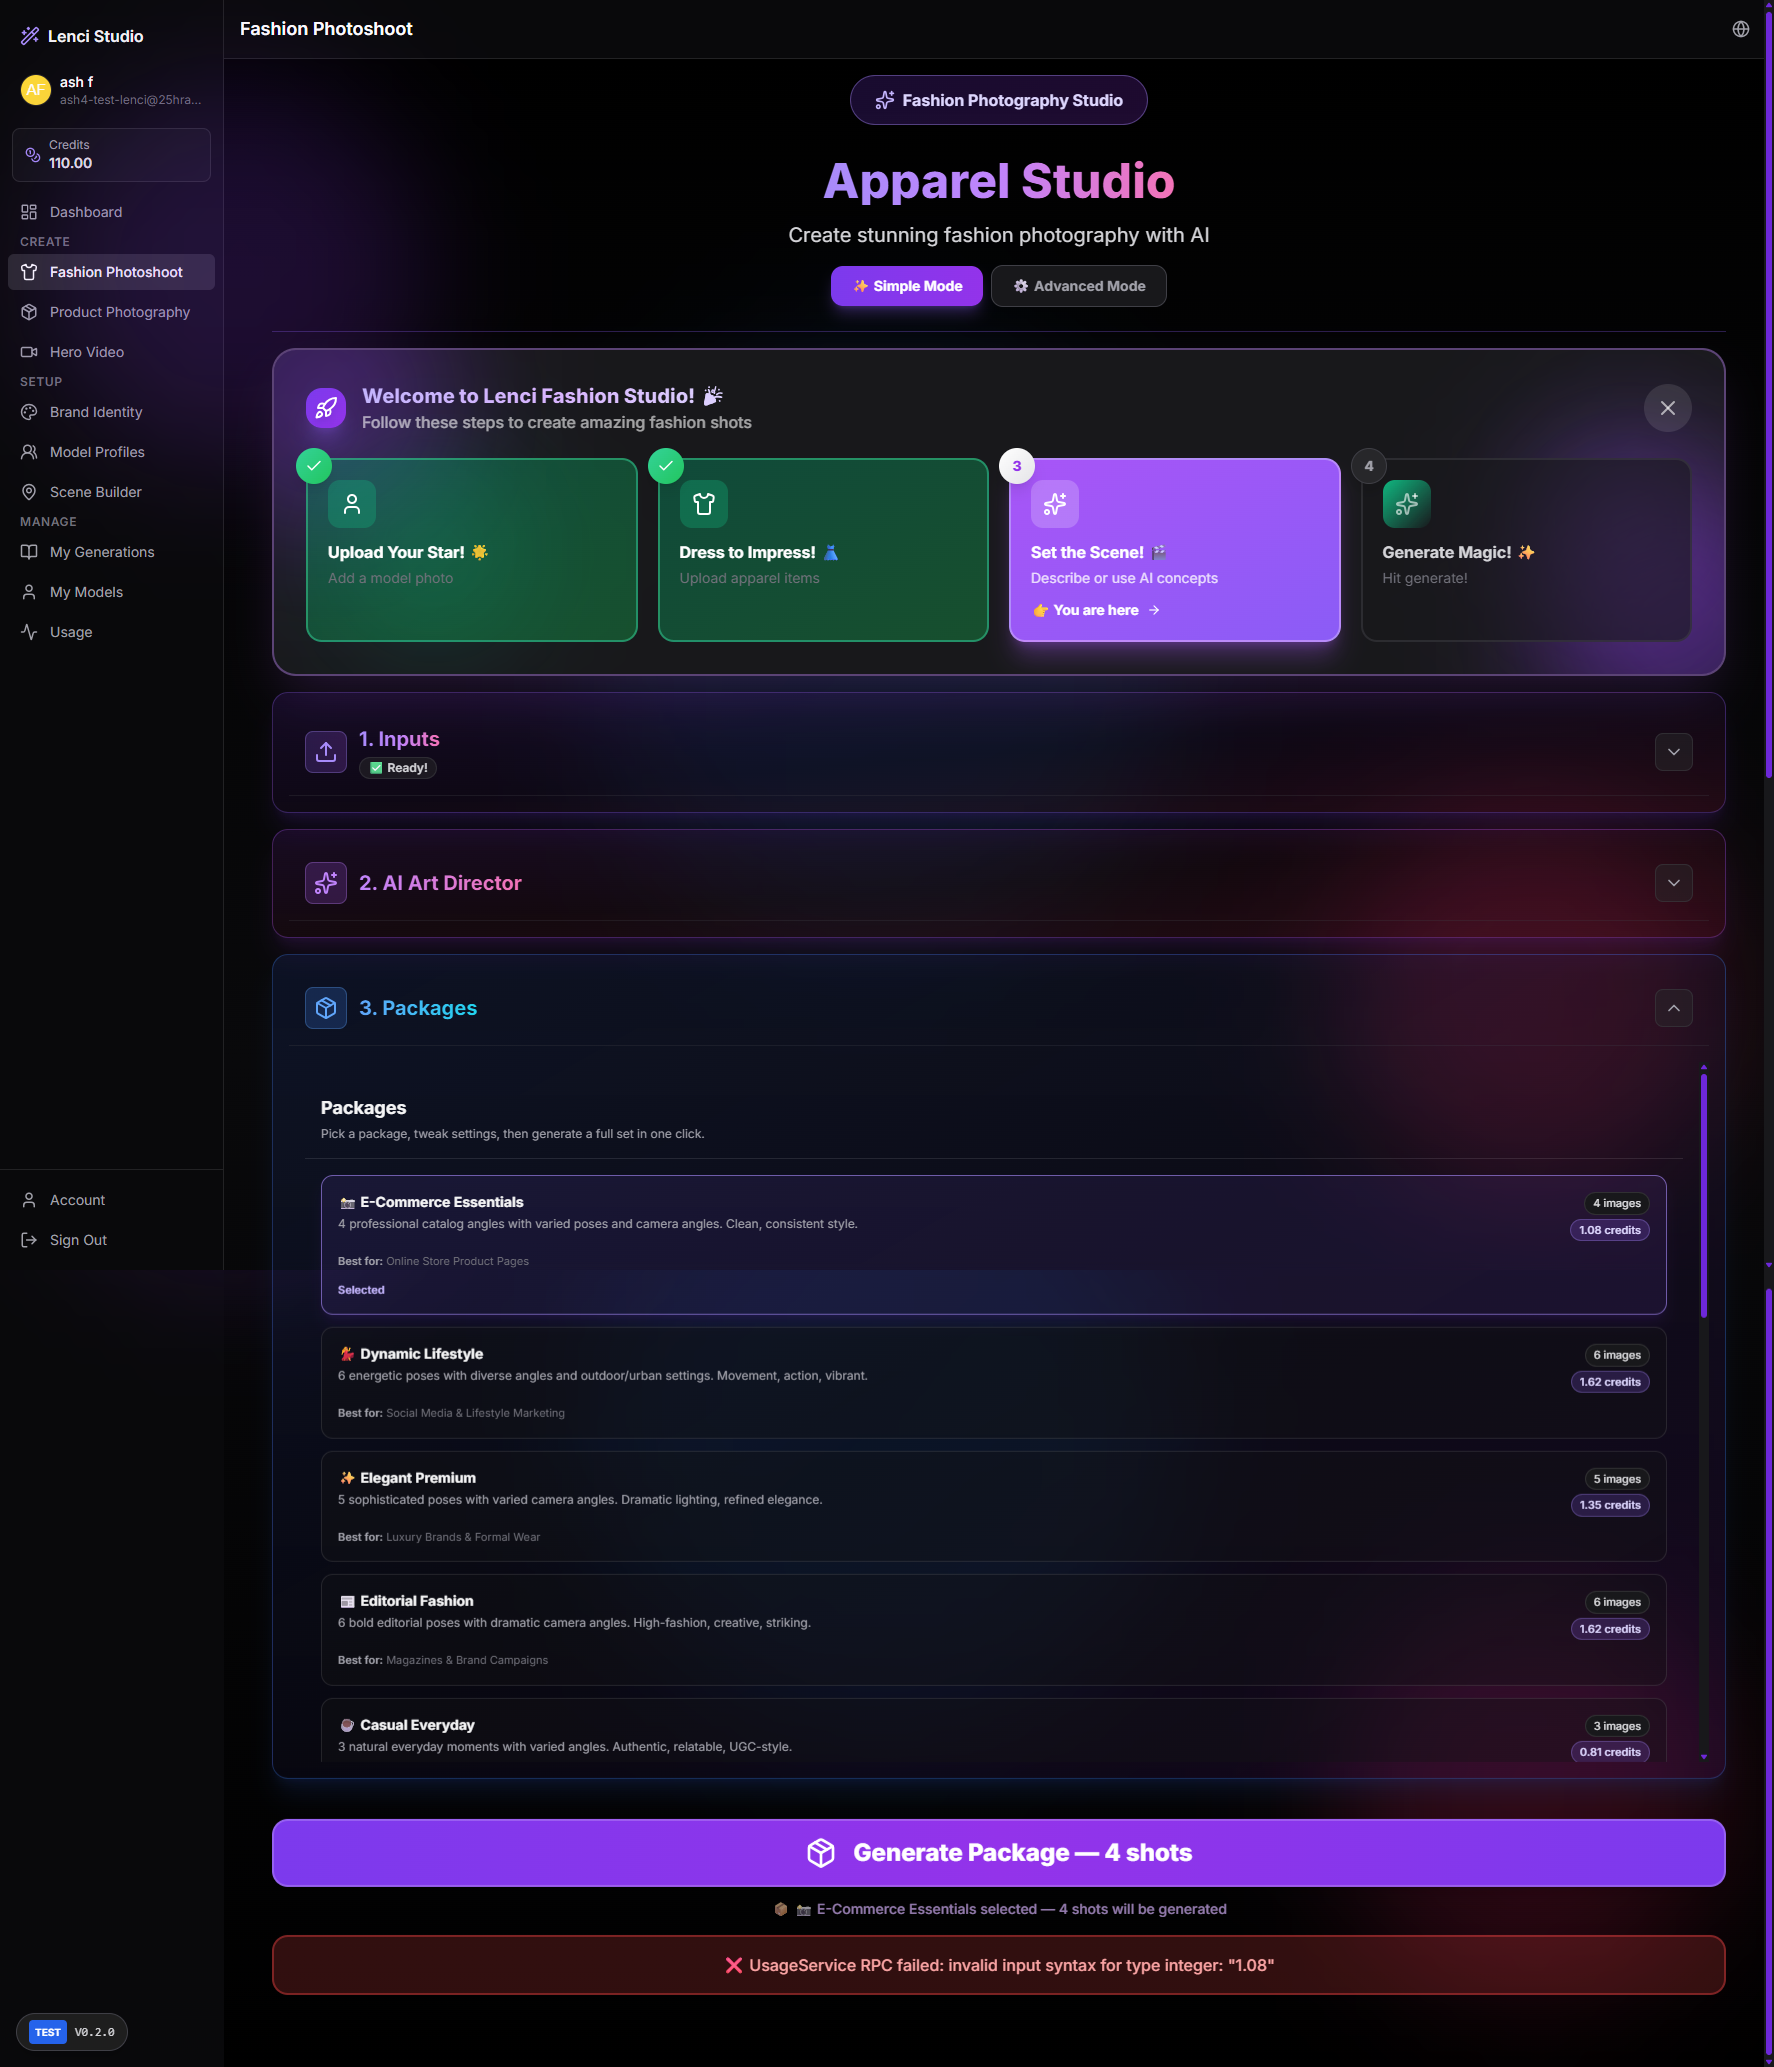Collapse the Packages section

pos(1673,1008)
